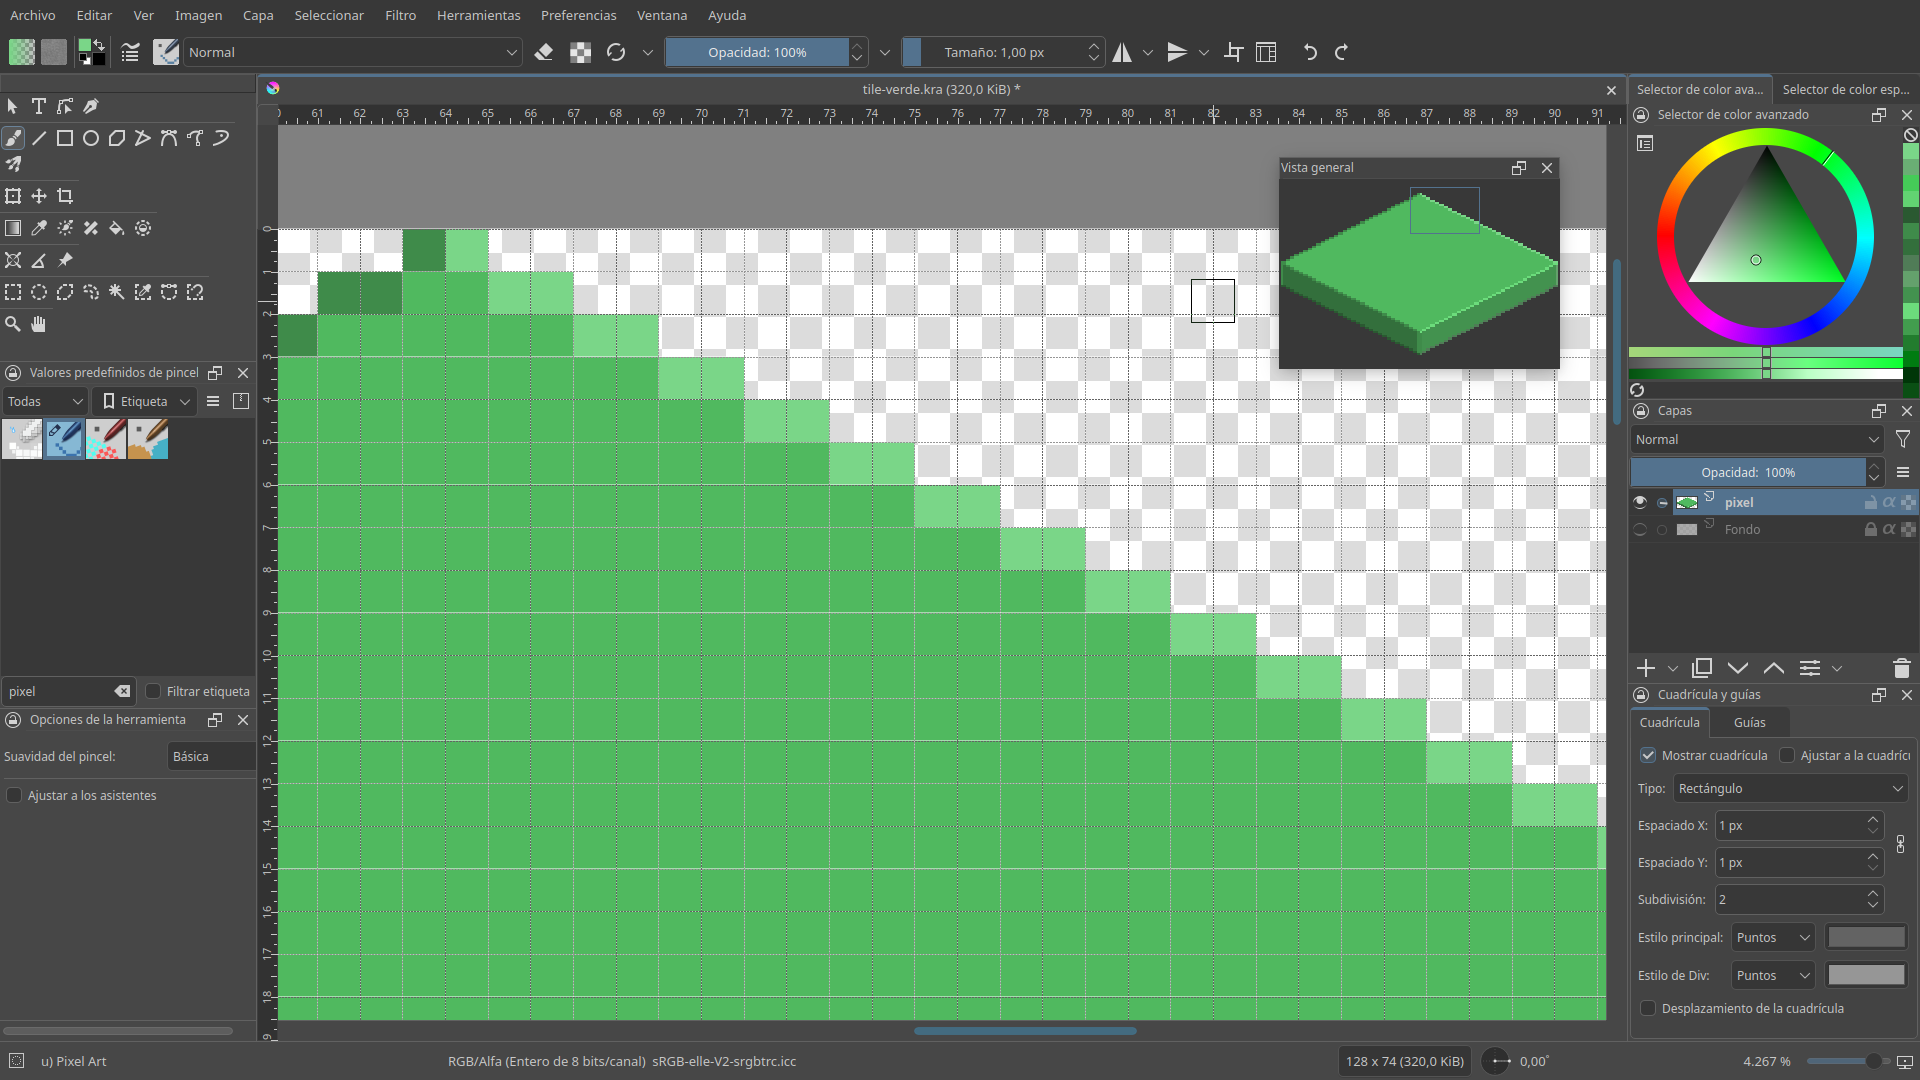
Task: Open the Archivo menu
Action: point(33,15)
